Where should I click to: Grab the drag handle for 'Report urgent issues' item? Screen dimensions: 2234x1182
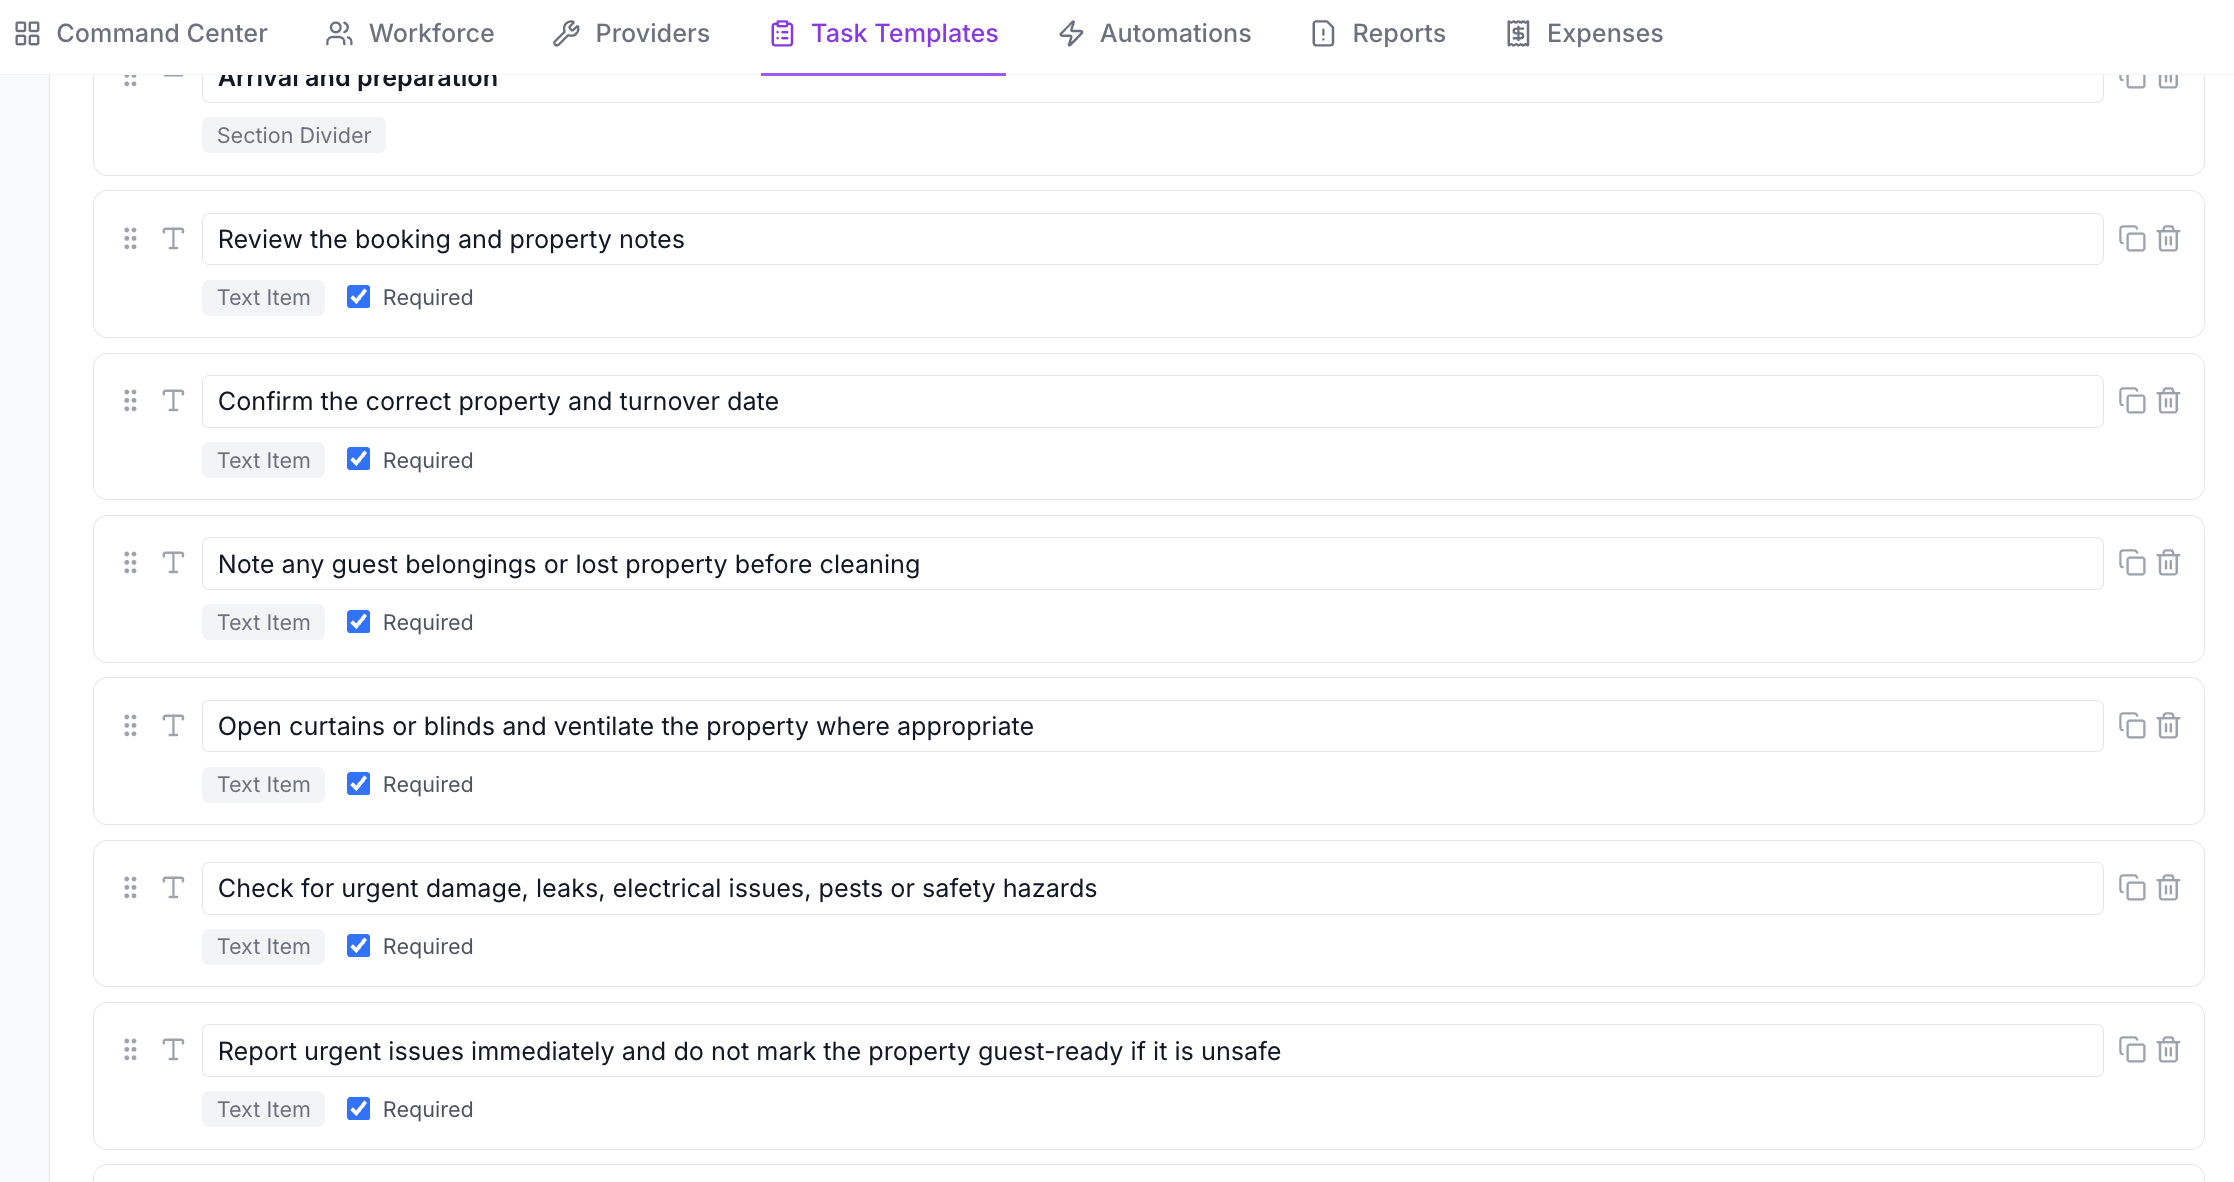click(x=130, y=1050)
